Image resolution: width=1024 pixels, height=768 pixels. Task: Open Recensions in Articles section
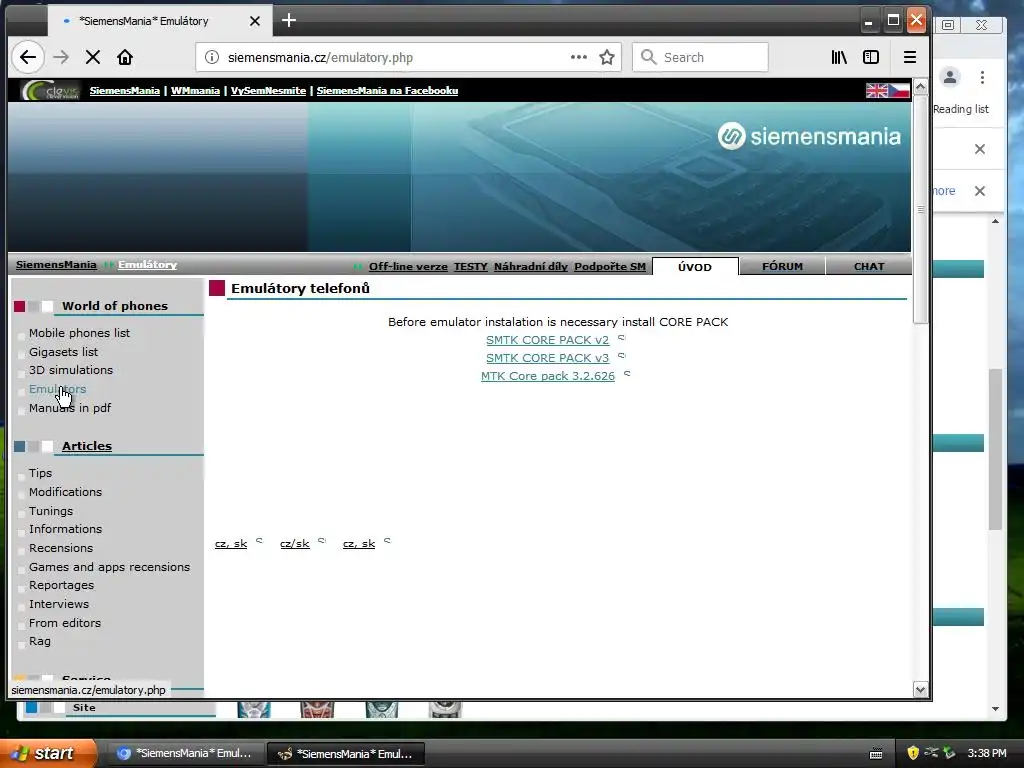61,548
